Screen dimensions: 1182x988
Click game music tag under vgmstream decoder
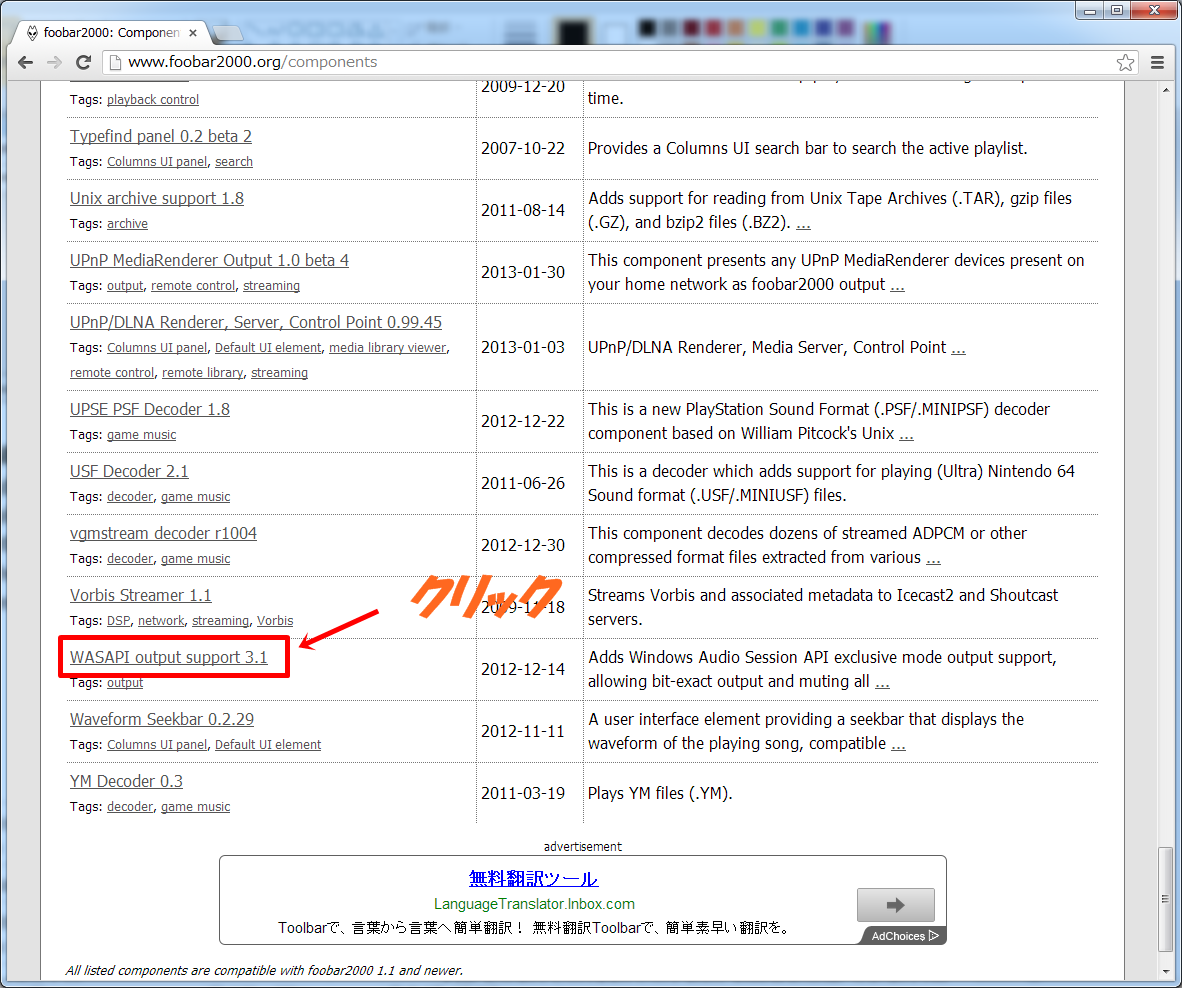point(195,558)
